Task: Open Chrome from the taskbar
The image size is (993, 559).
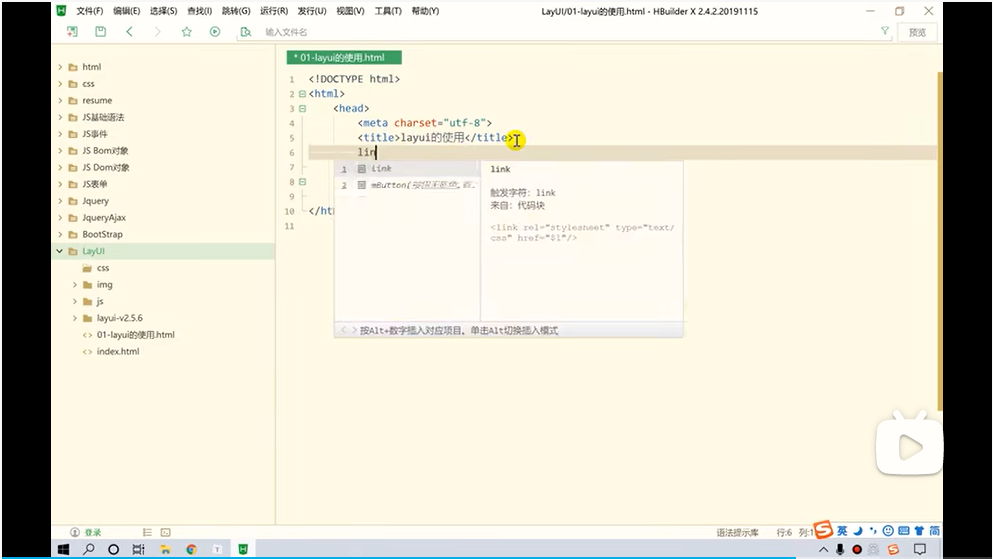Action: tap(191, 549)
